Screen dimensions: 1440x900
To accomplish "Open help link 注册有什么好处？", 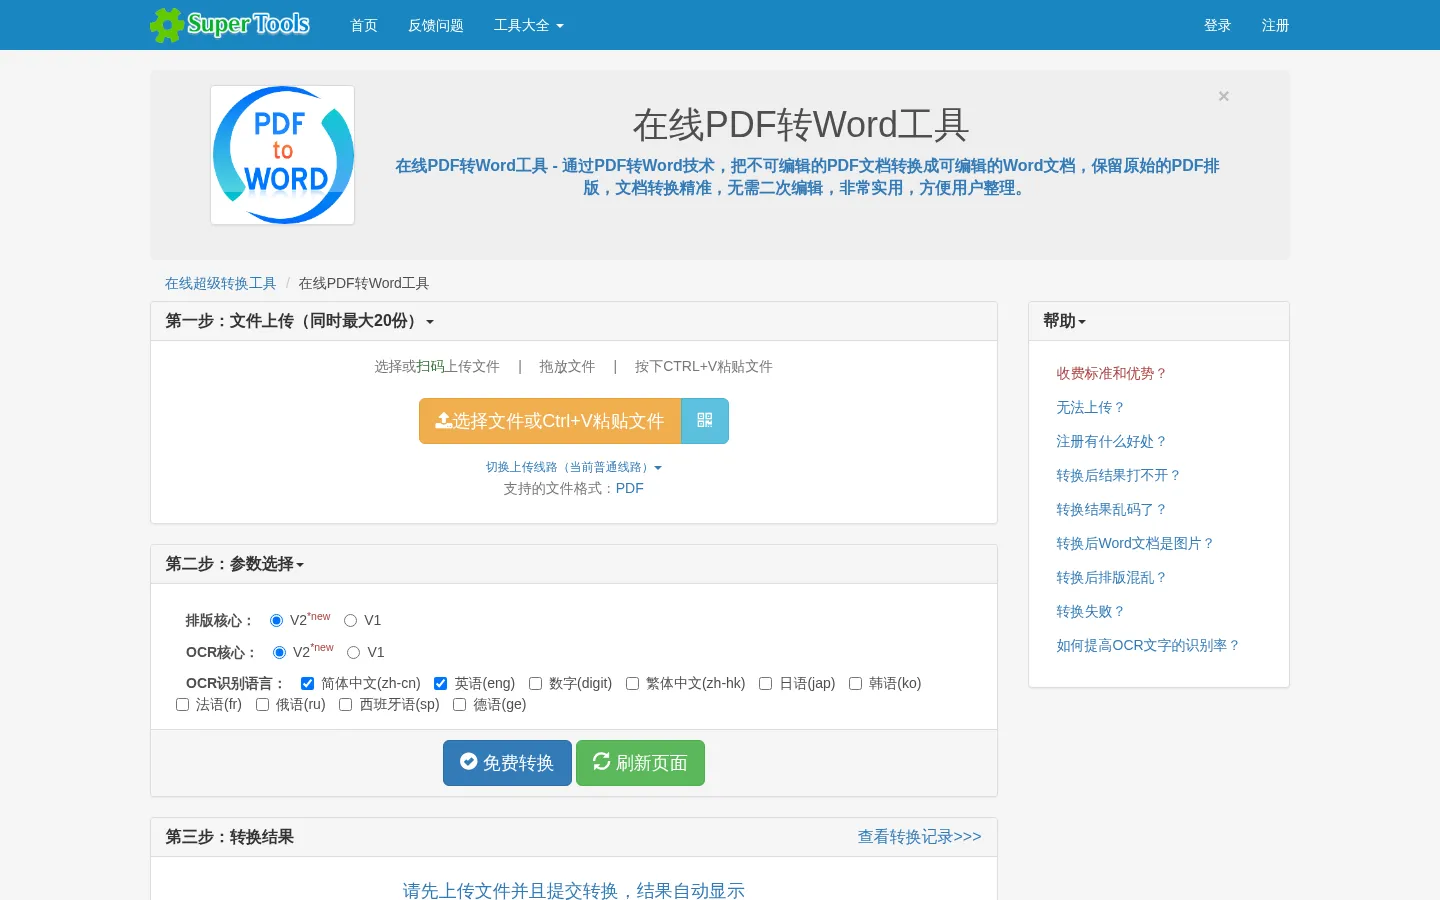I will [x=1112, y=441].
